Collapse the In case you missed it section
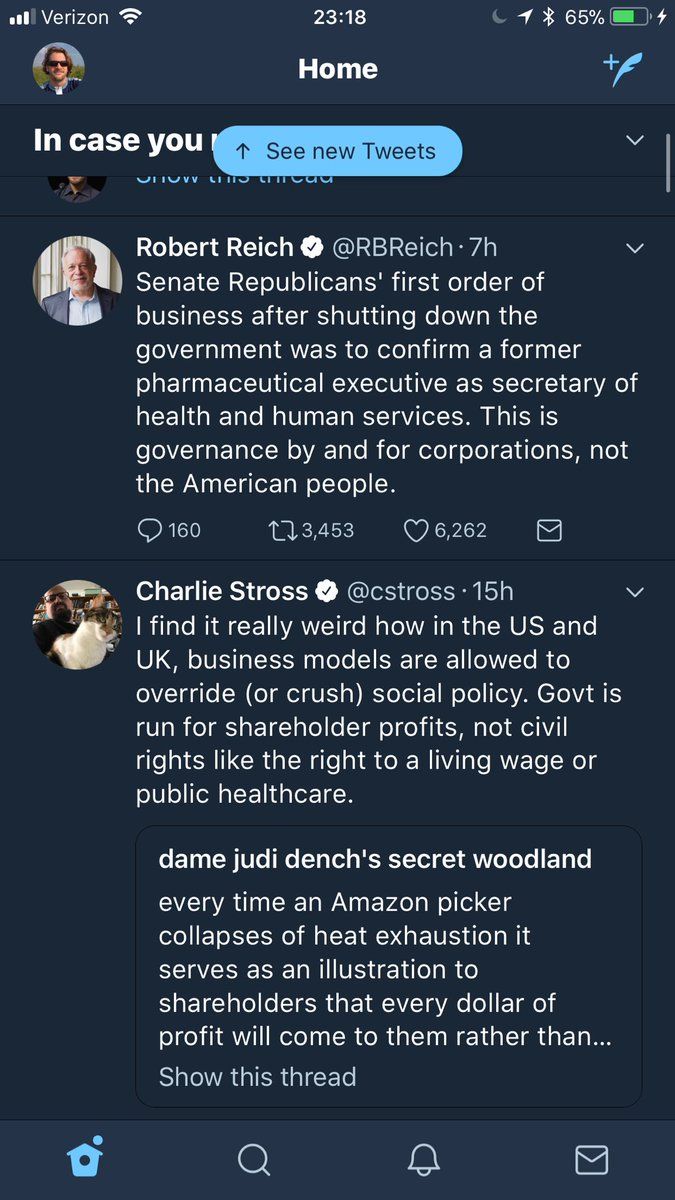The image size is (675, 1200). point(635,140)
